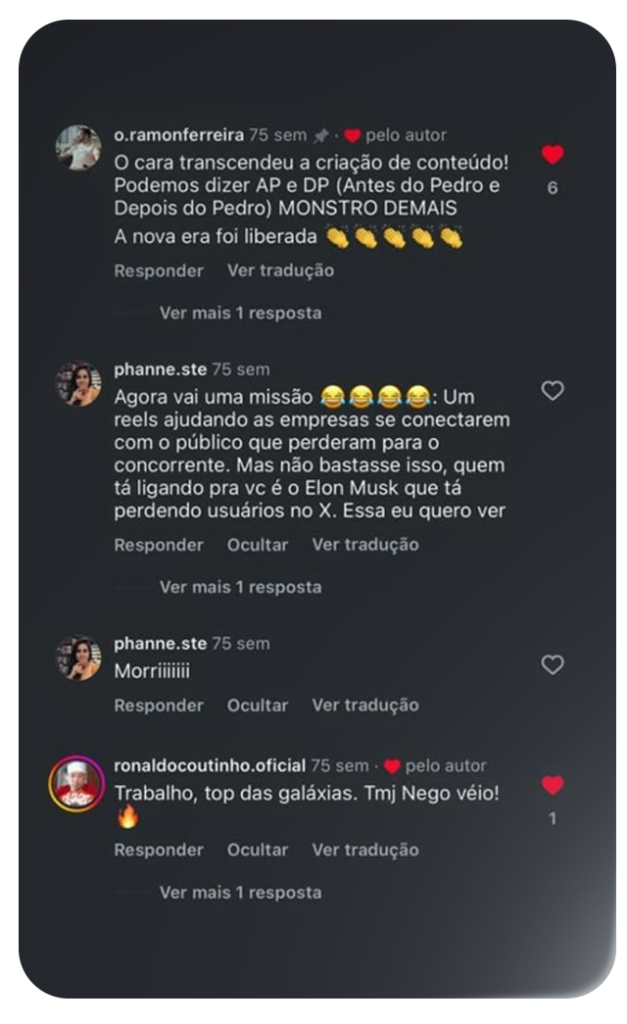Like phanne.ste's comment about Elon Musk
This screenshot has width=627, height=1024.
[552, 391]
